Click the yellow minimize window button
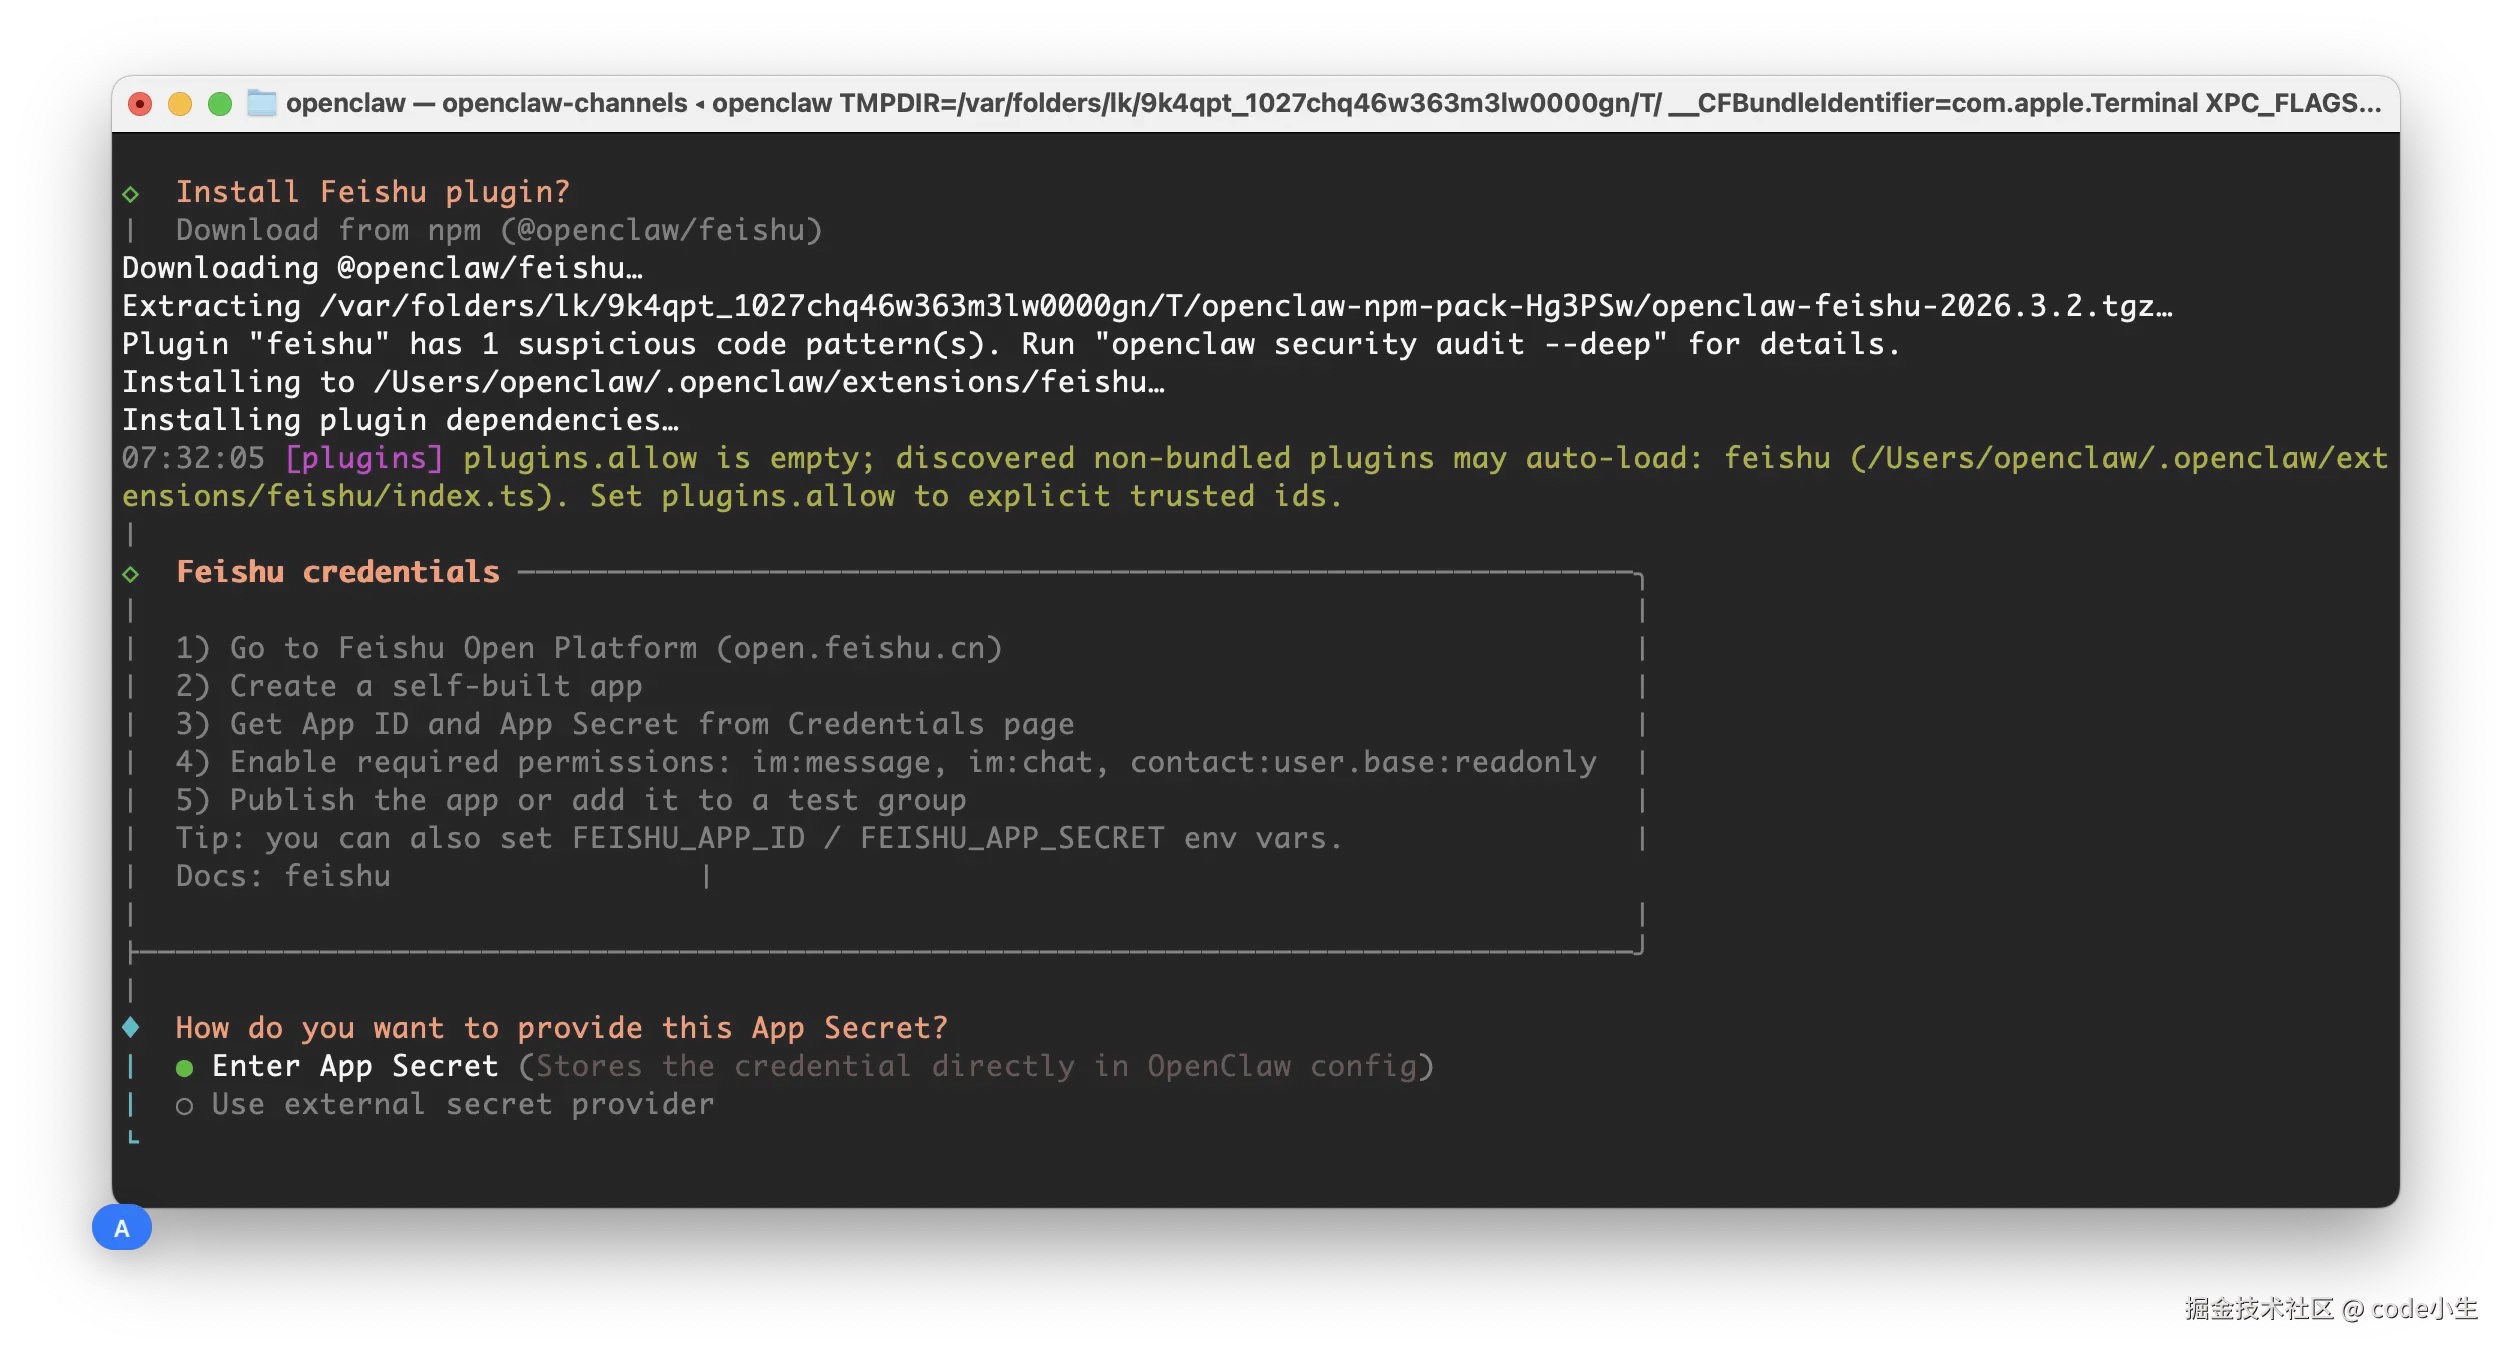The image size is (2512, 1356). click(180, 104)
